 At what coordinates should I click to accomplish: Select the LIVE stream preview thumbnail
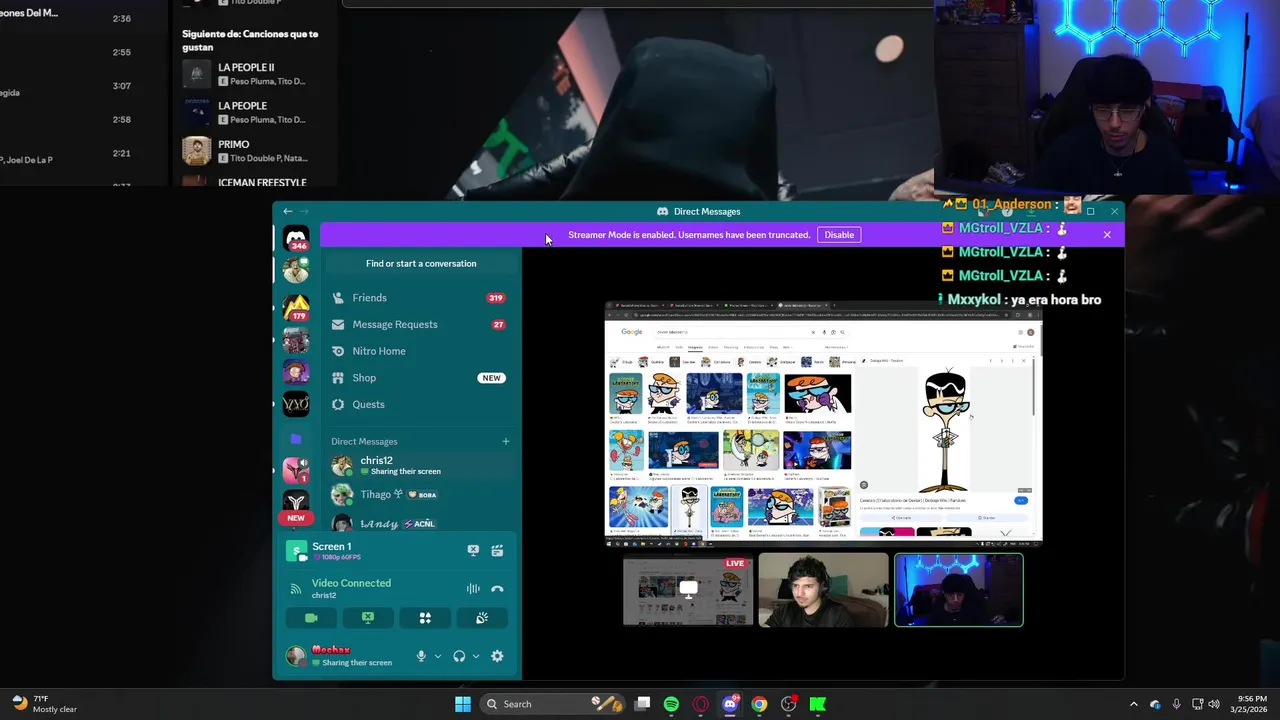click(688, 590)
